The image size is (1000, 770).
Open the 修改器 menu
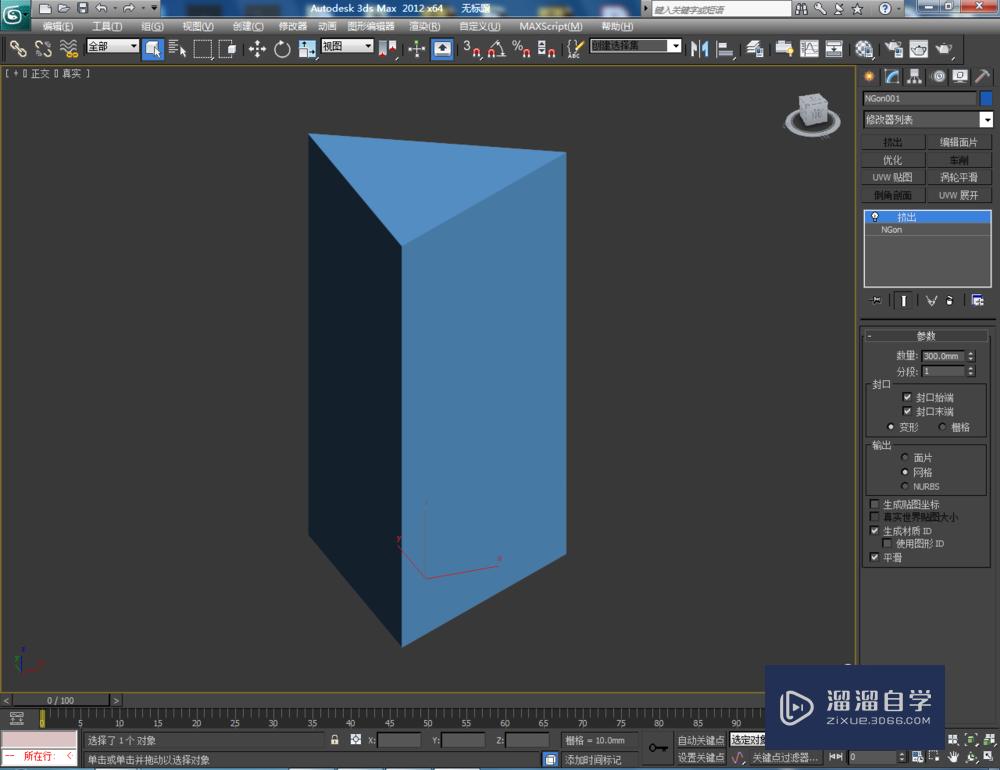click(x=292, y=26)
